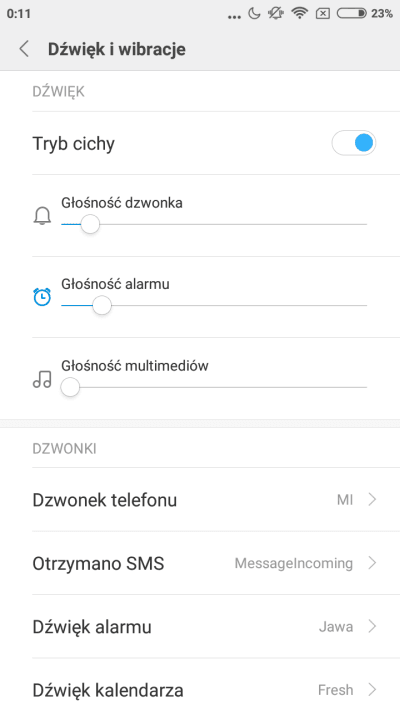Tap the back arrow icon
The width and height of the screenshot is (400, 711).
tap(24, 49)
